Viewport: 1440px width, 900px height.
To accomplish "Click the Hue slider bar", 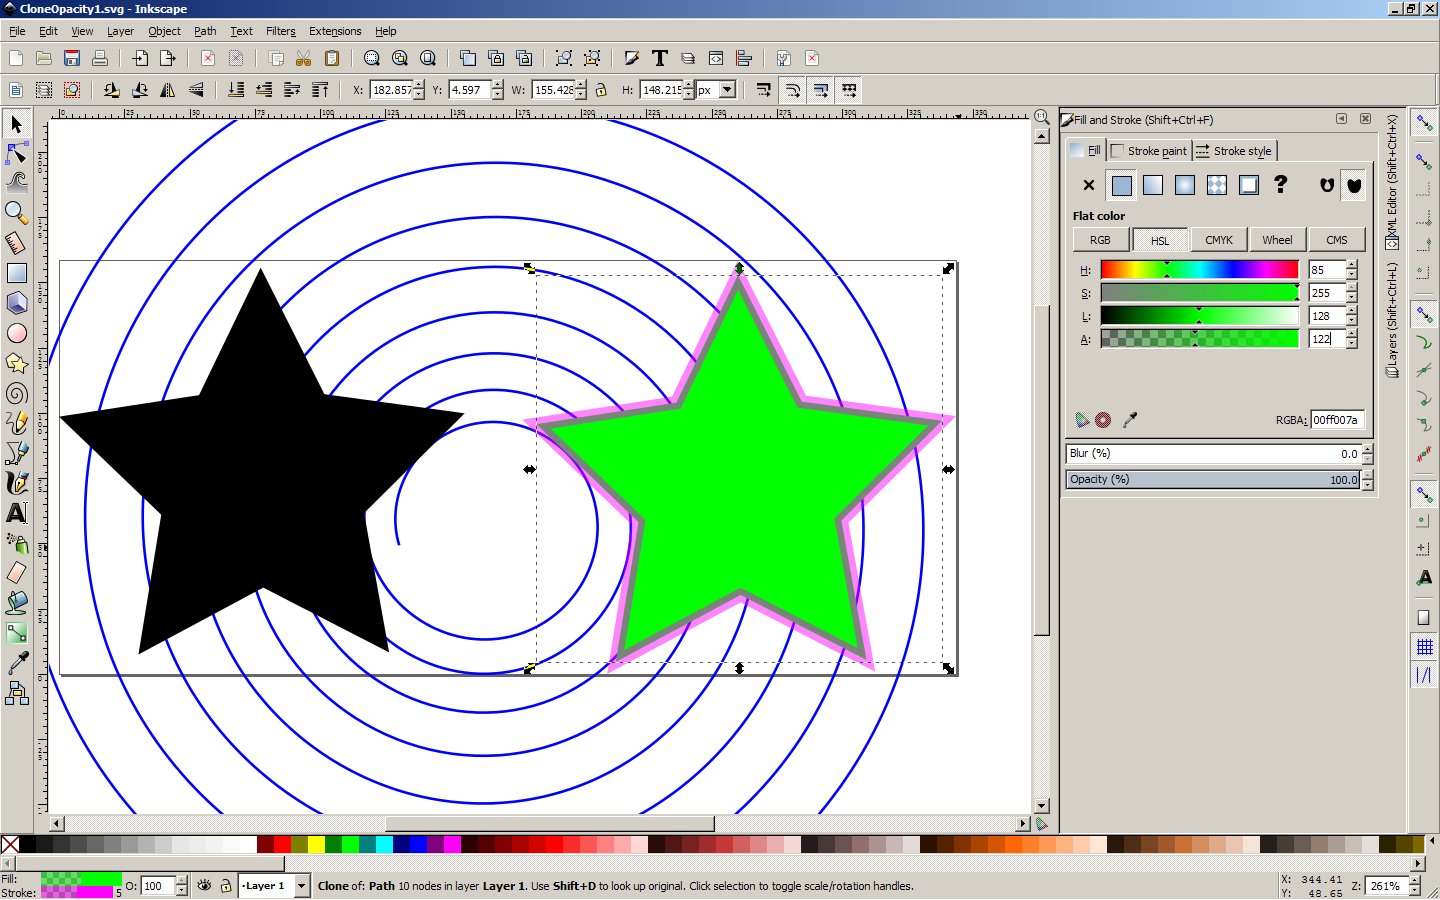I will click(x=1199, y=270).
